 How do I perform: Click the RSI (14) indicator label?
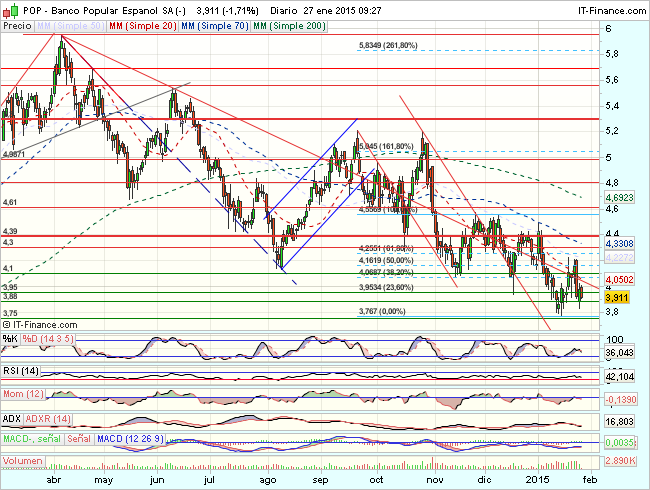tap(20, 370)
